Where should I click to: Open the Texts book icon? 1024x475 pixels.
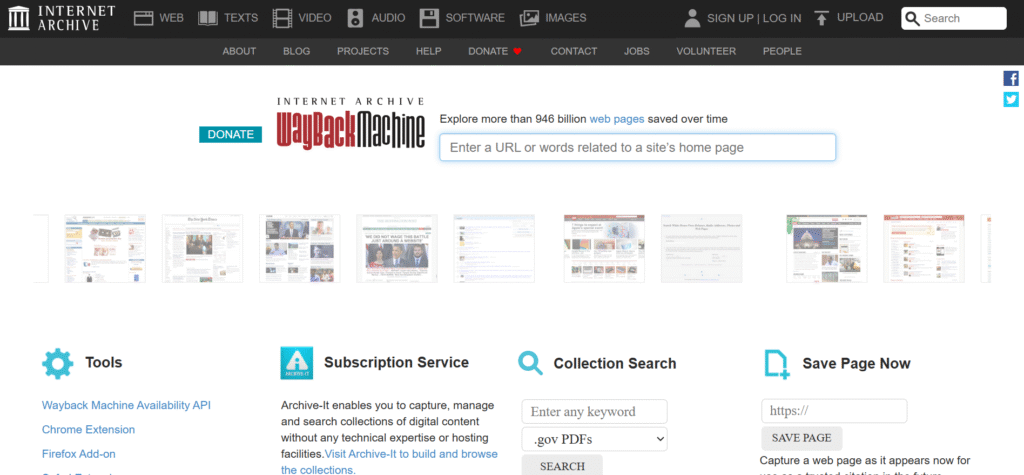point(208,18)
